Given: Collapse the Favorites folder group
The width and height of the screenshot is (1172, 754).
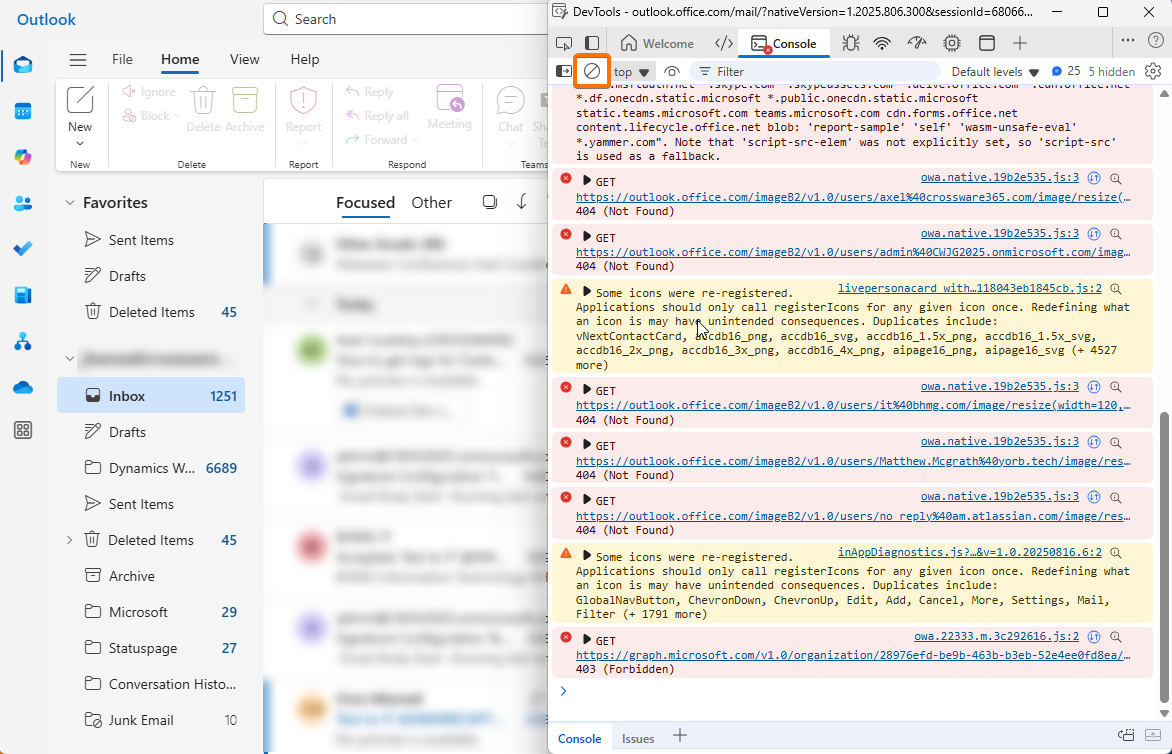Looking at the screenshot, I should 70,203.
